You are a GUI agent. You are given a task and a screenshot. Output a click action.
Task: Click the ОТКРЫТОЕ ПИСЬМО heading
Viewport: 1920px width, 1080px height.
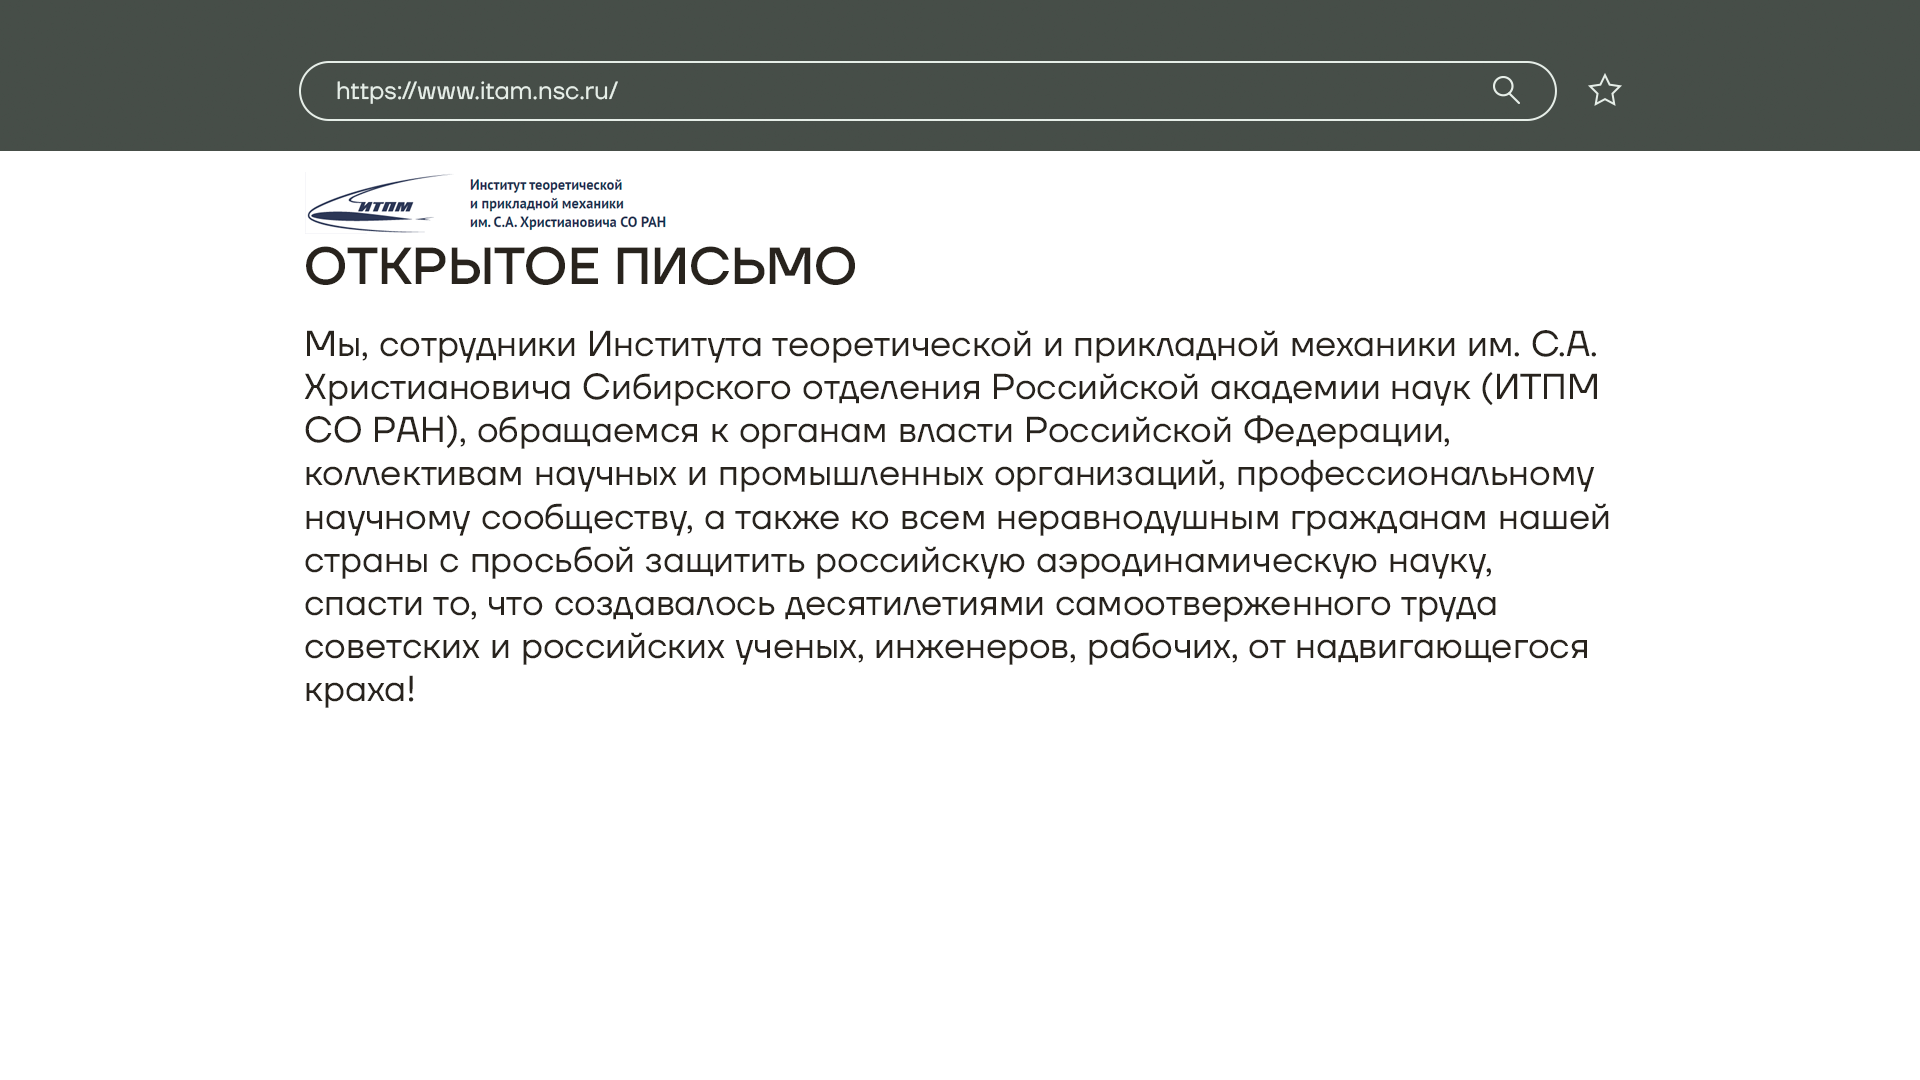pyautogui.click(x=580, y=267)
